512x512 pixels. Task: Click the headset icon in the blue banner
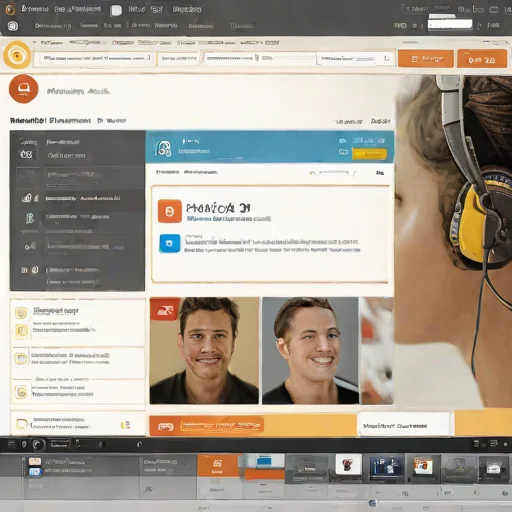163,148
